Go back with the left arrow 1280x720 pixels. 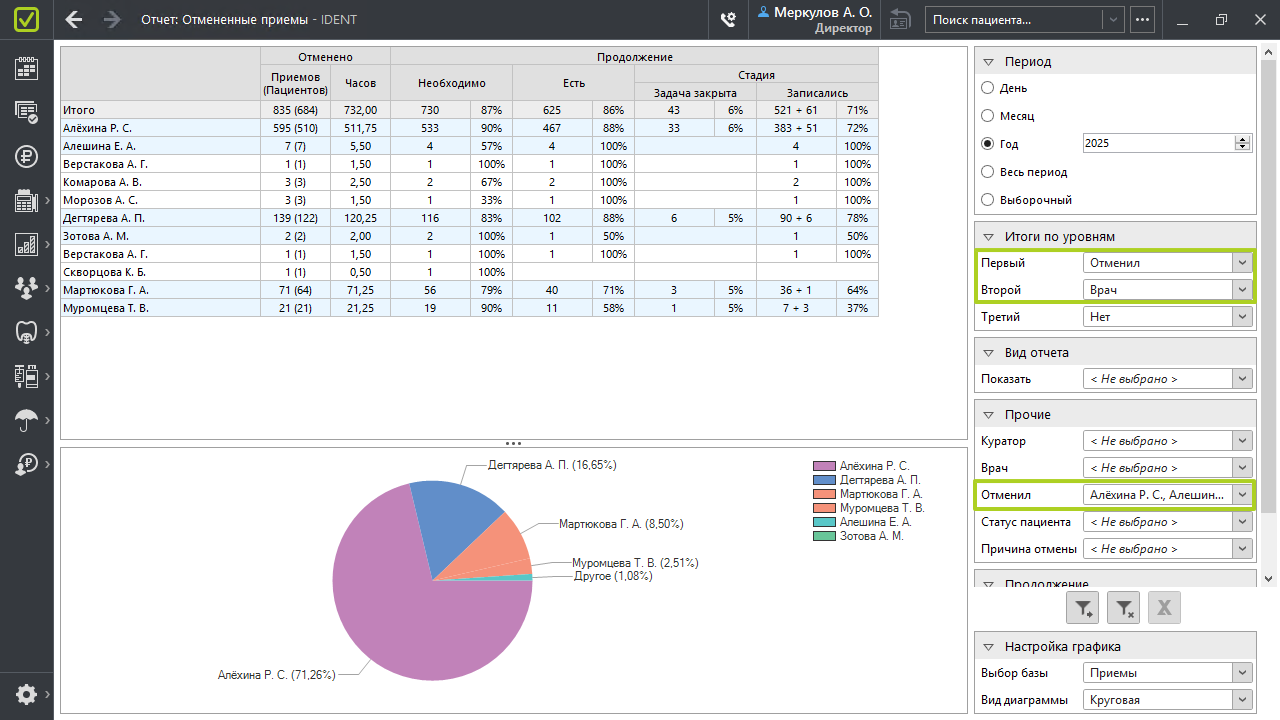click(x=73, y=19)
